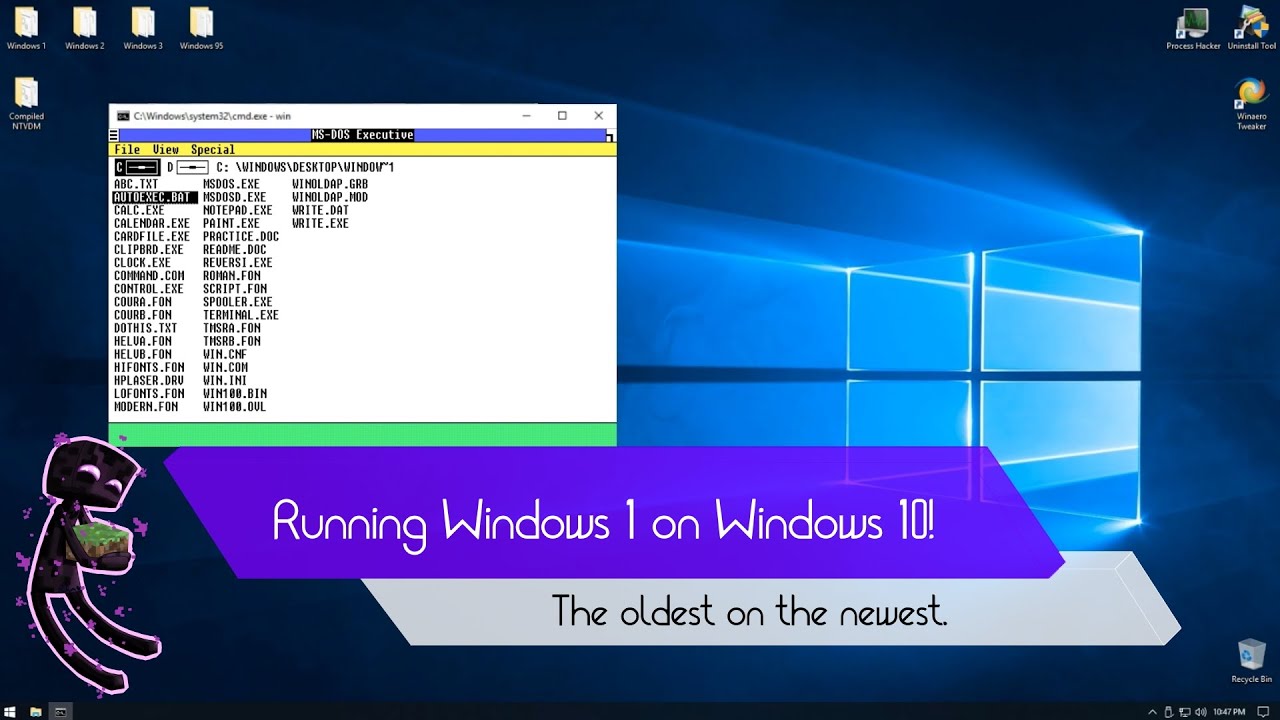Open the MS-DOS Executive system menu box

pos(114,135)
